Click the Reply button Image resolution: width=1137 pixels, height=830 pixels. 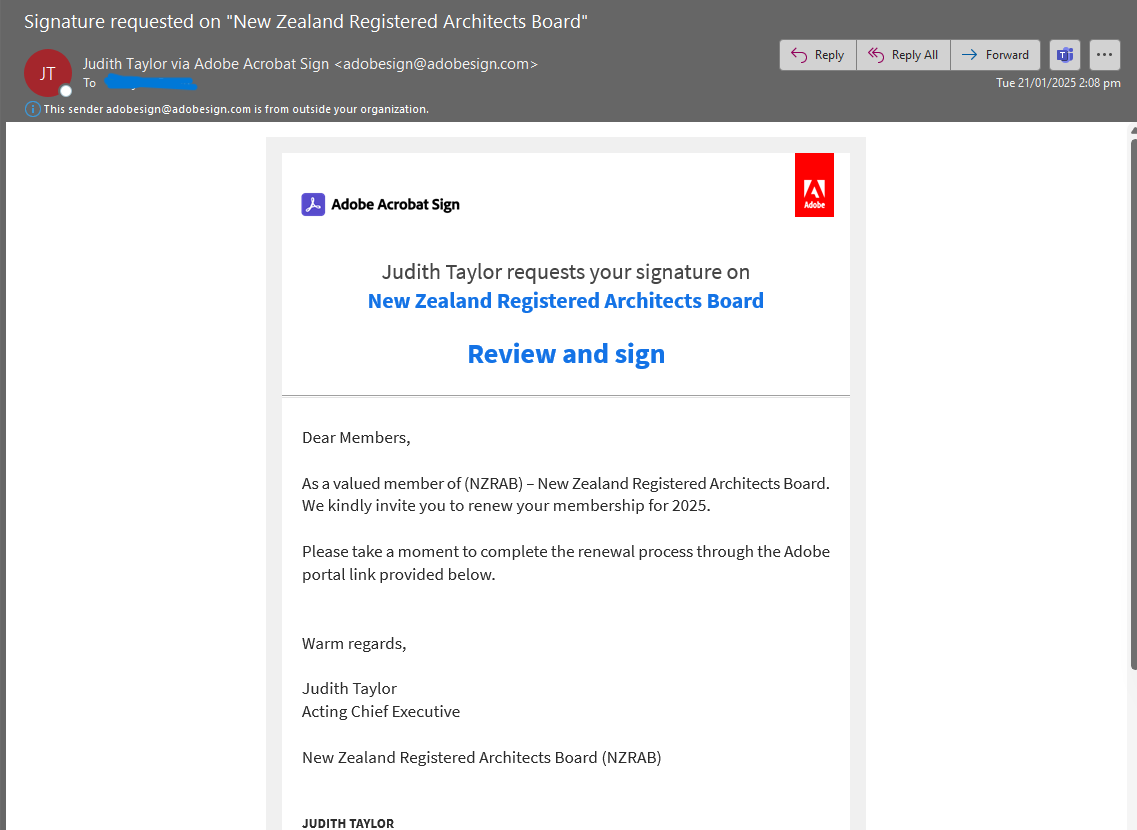(x=818, y=55)
